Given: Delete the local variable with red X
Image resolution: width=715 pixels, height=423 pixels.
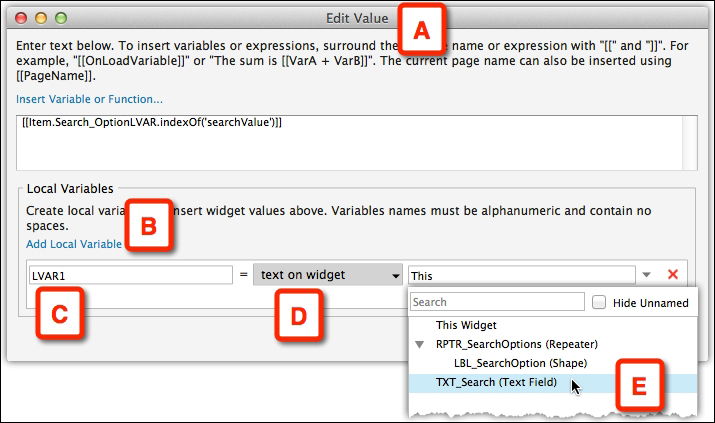Looking at the screenshot, I should coord(673,275).
